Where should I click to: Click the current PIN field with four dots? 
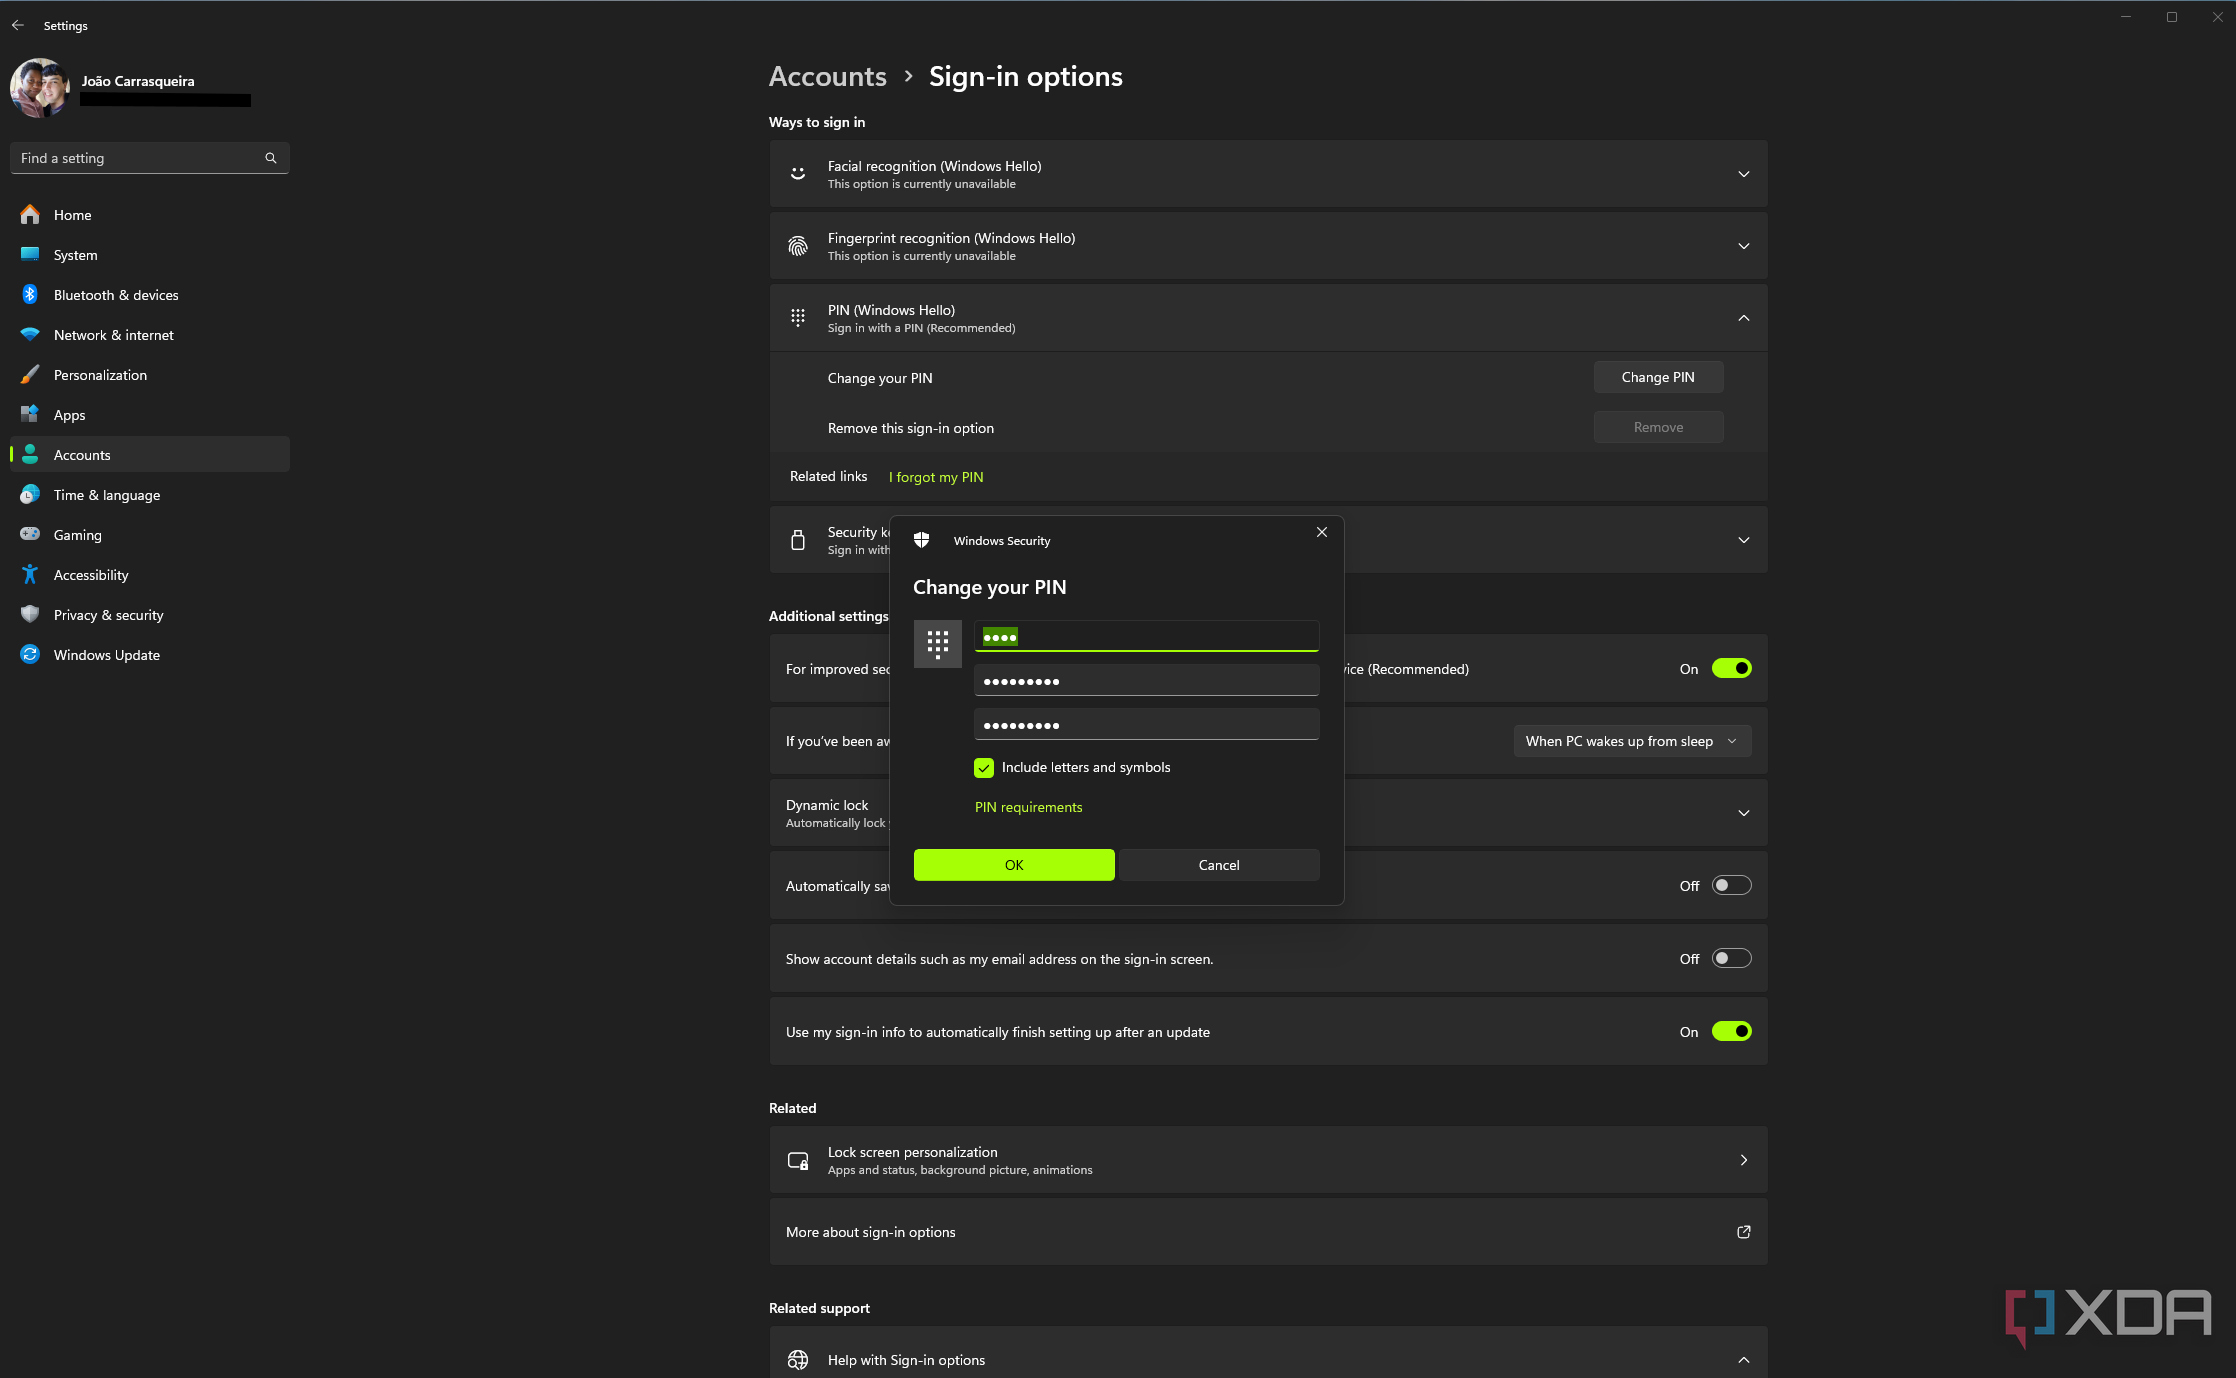coord(1146,636)
